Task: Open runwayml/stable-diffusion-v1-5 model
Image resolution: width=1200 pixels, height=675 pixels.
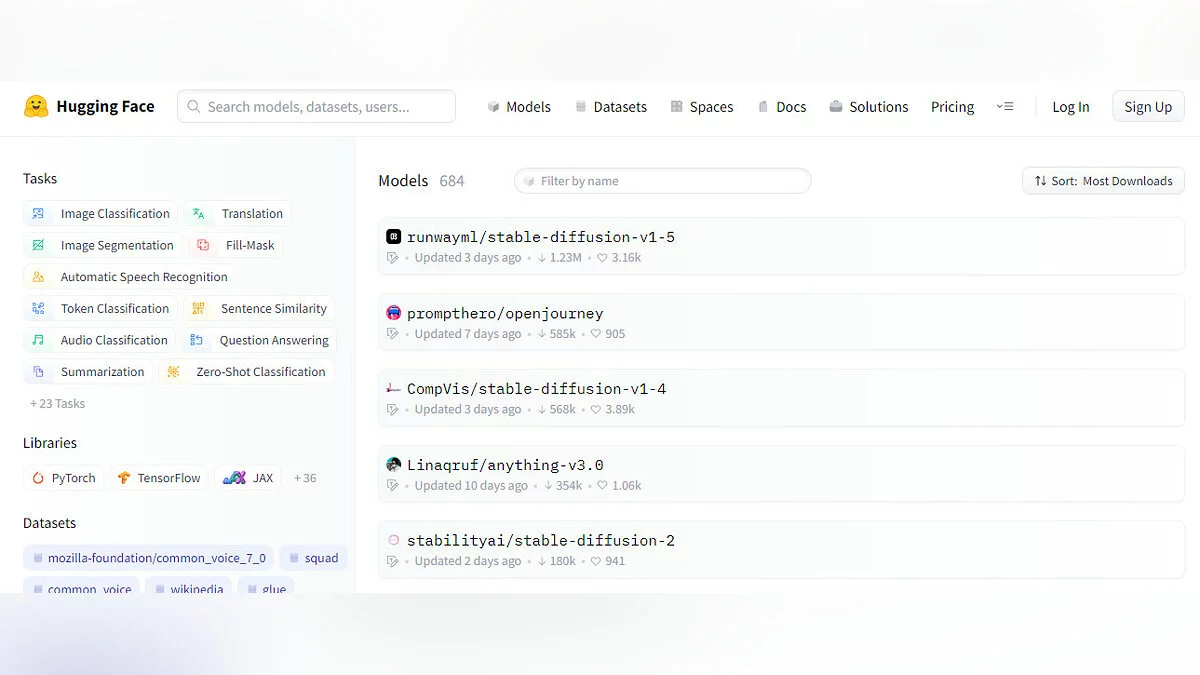Action: (x=781, y=246)
